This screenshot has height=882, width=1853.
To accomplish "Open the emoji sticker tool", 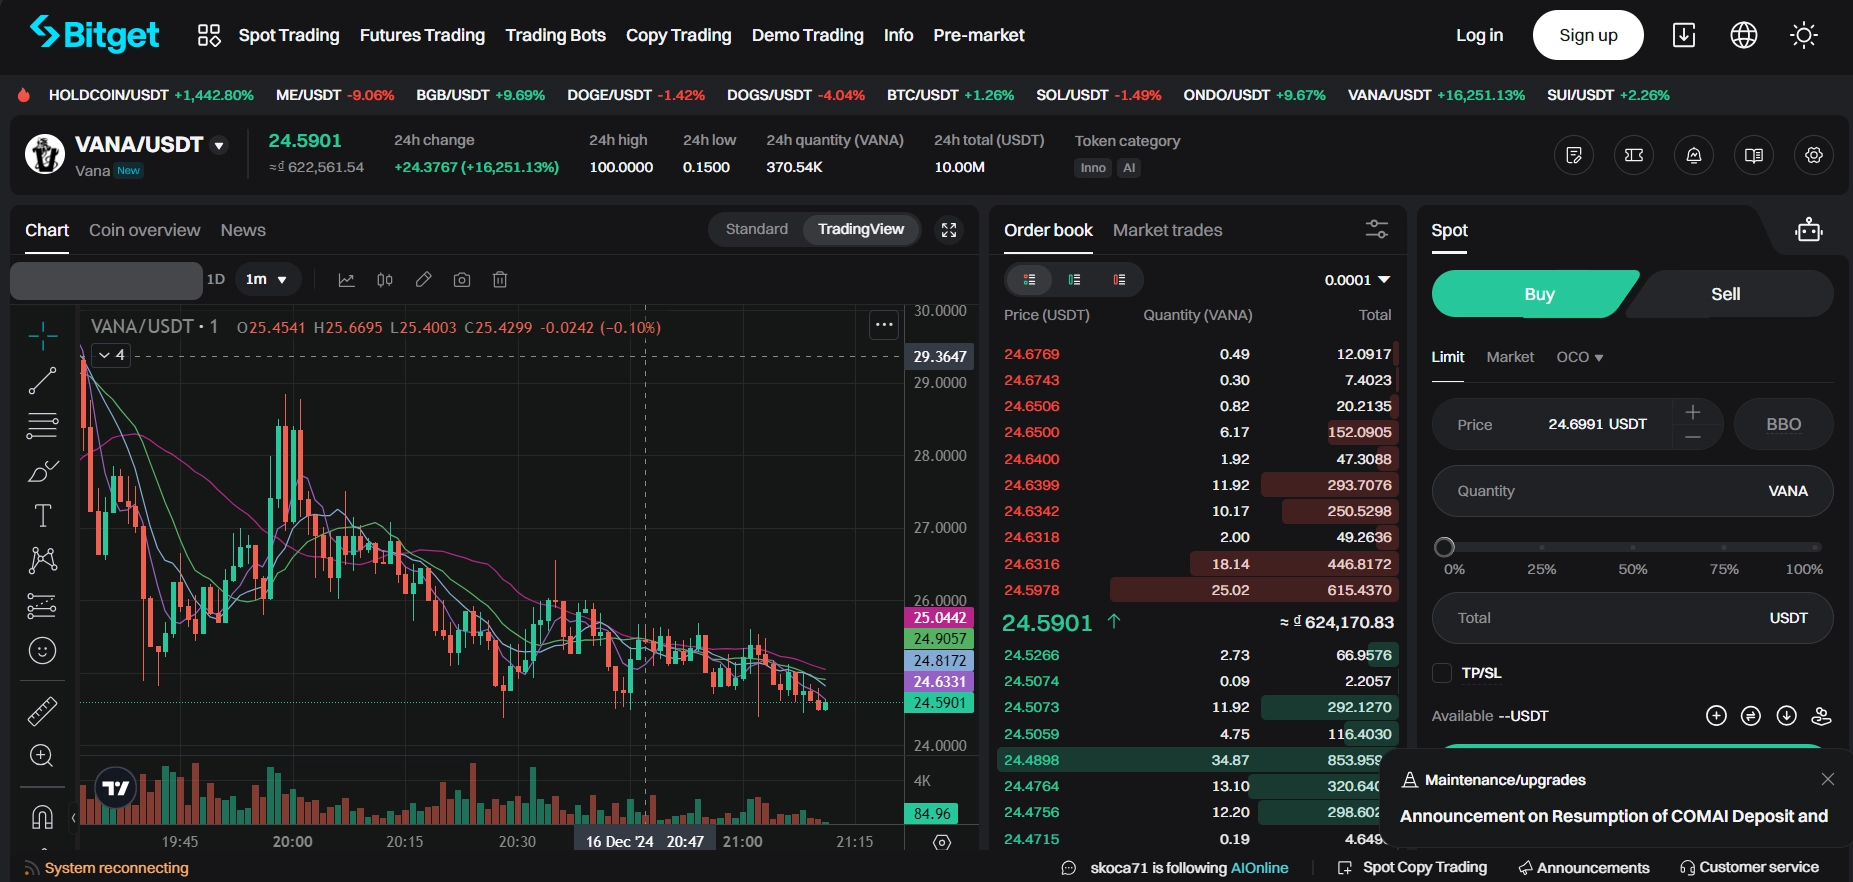I will [x=42, y=651].
